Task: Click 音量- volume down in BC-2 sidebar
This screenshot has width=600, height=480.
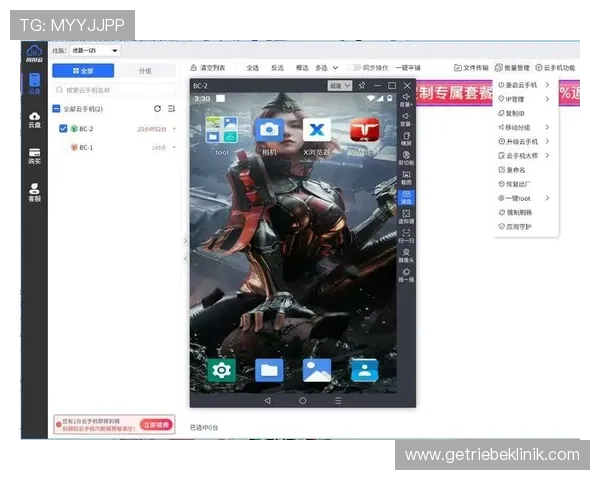Action: 406,119
